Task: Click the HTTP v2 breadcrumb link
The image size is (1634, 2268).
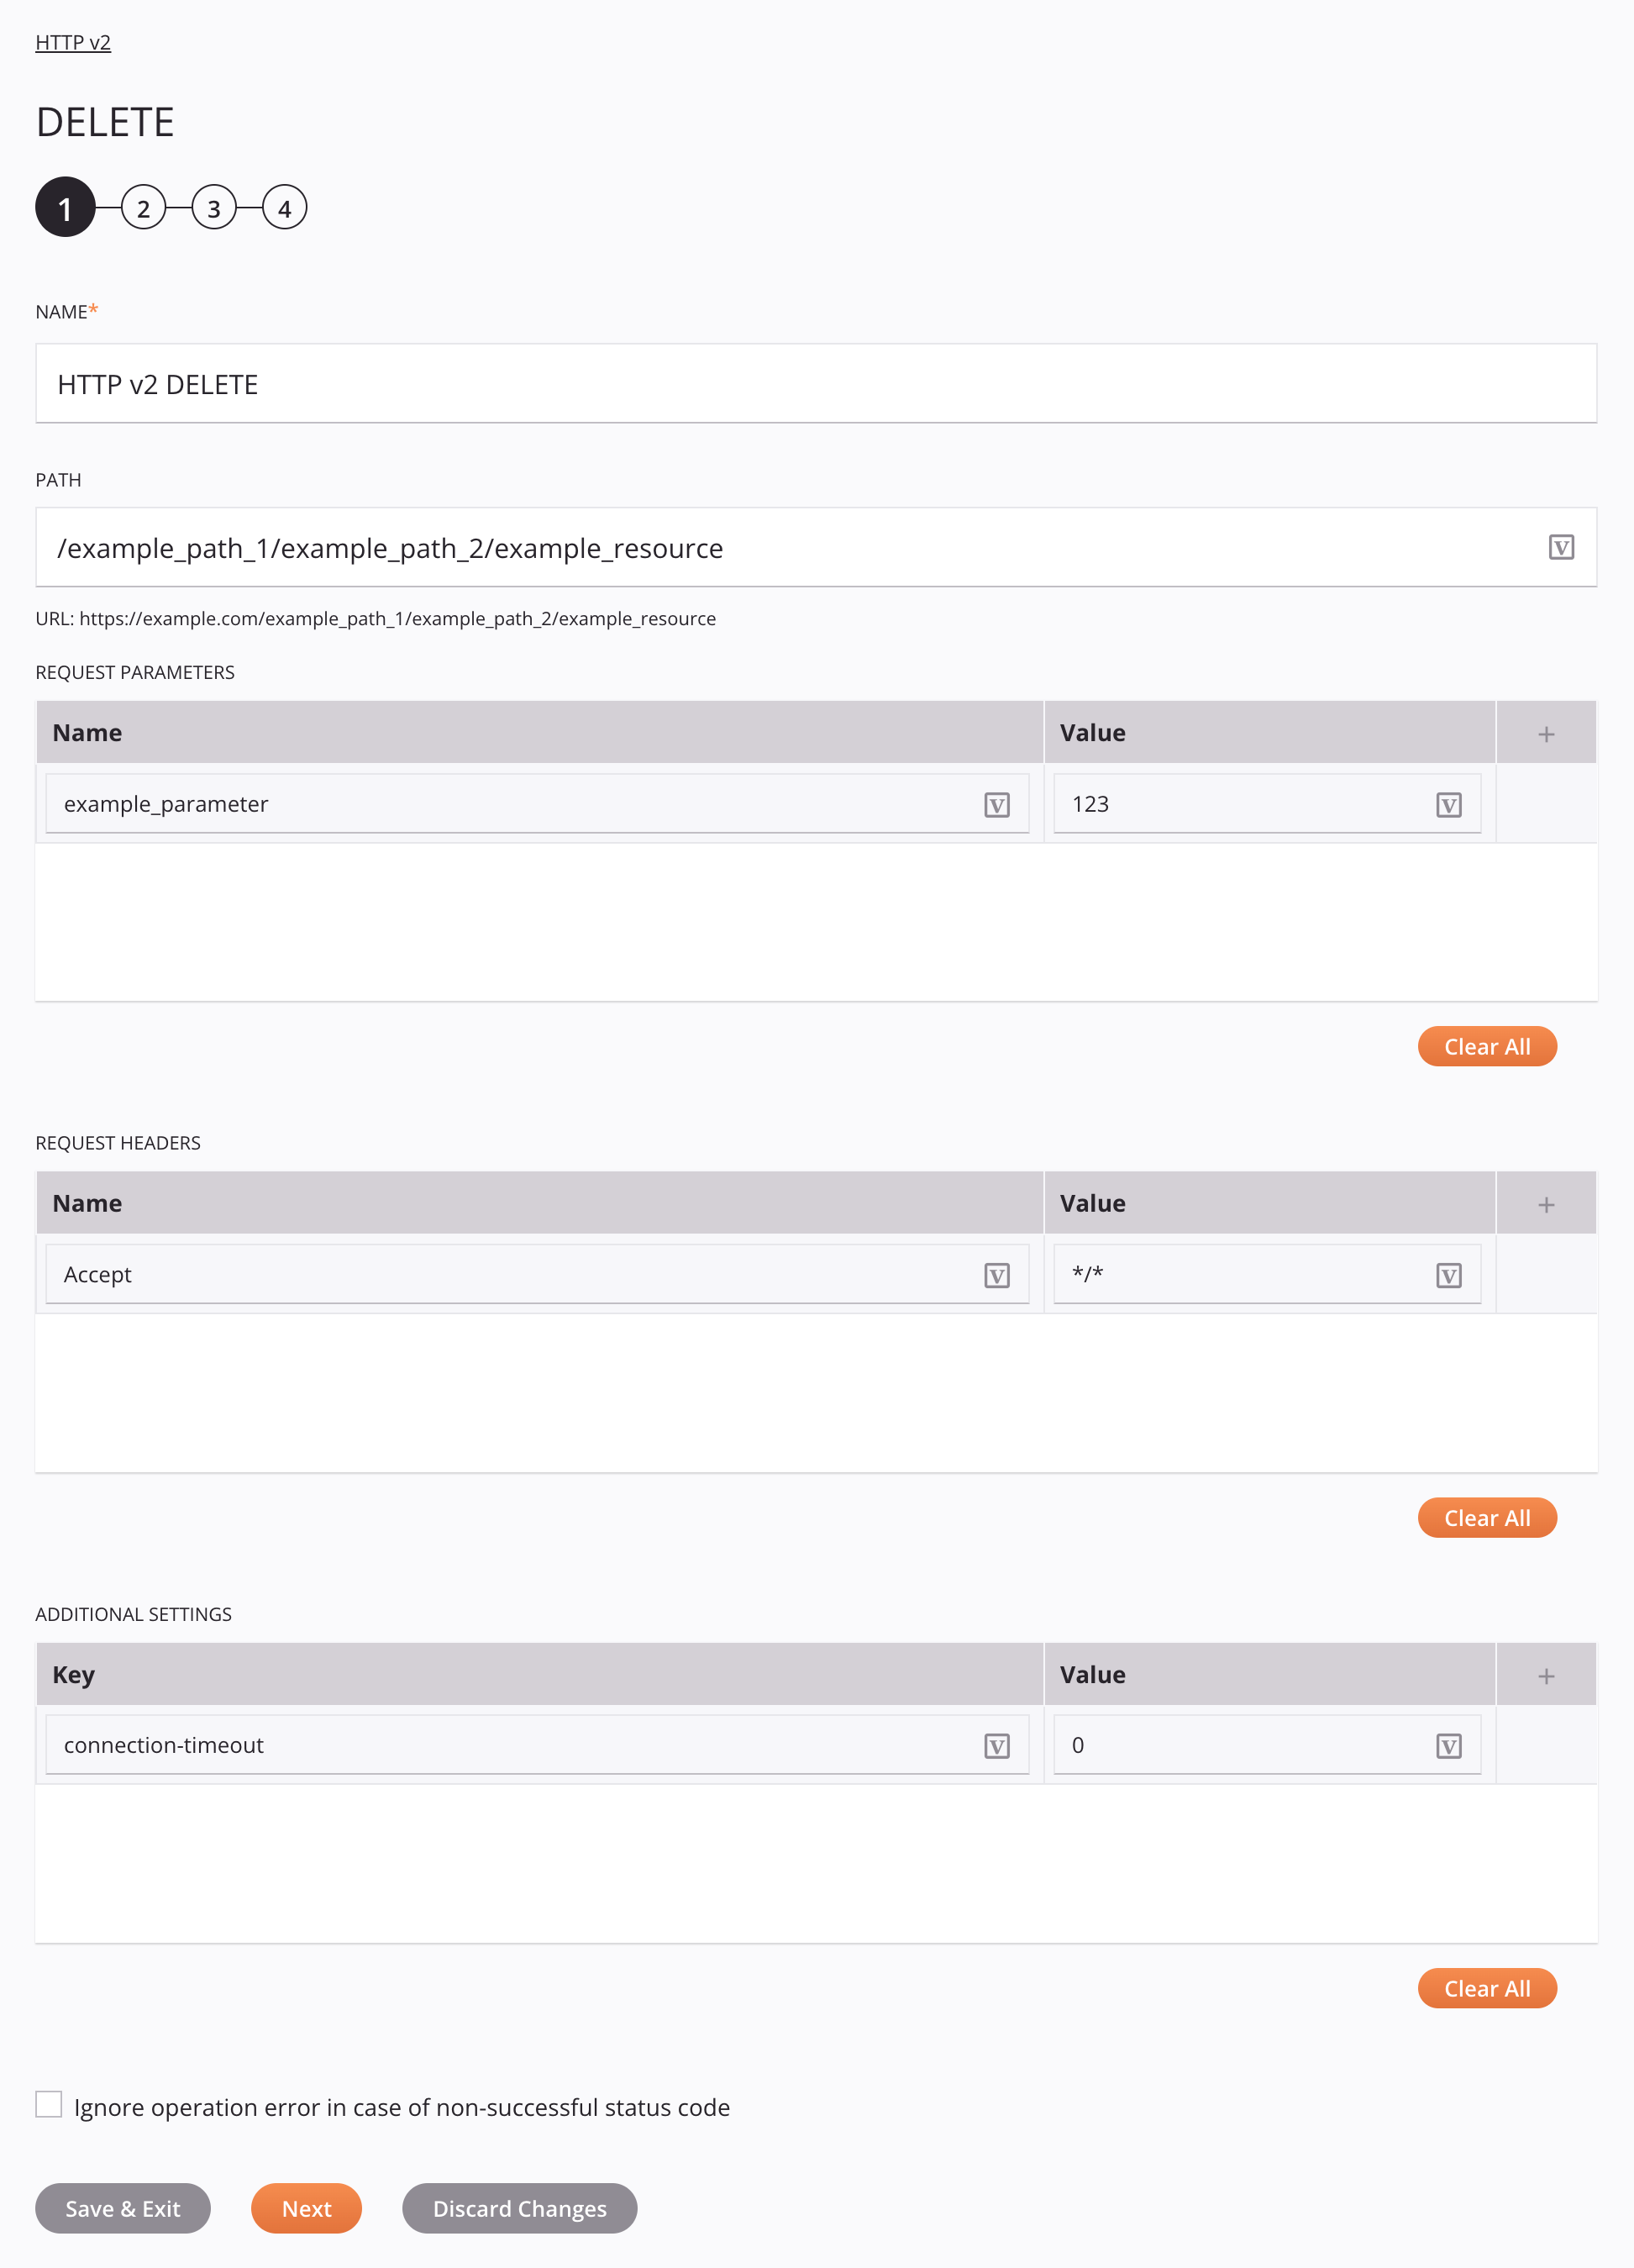Action: click(x=72, y=40)
